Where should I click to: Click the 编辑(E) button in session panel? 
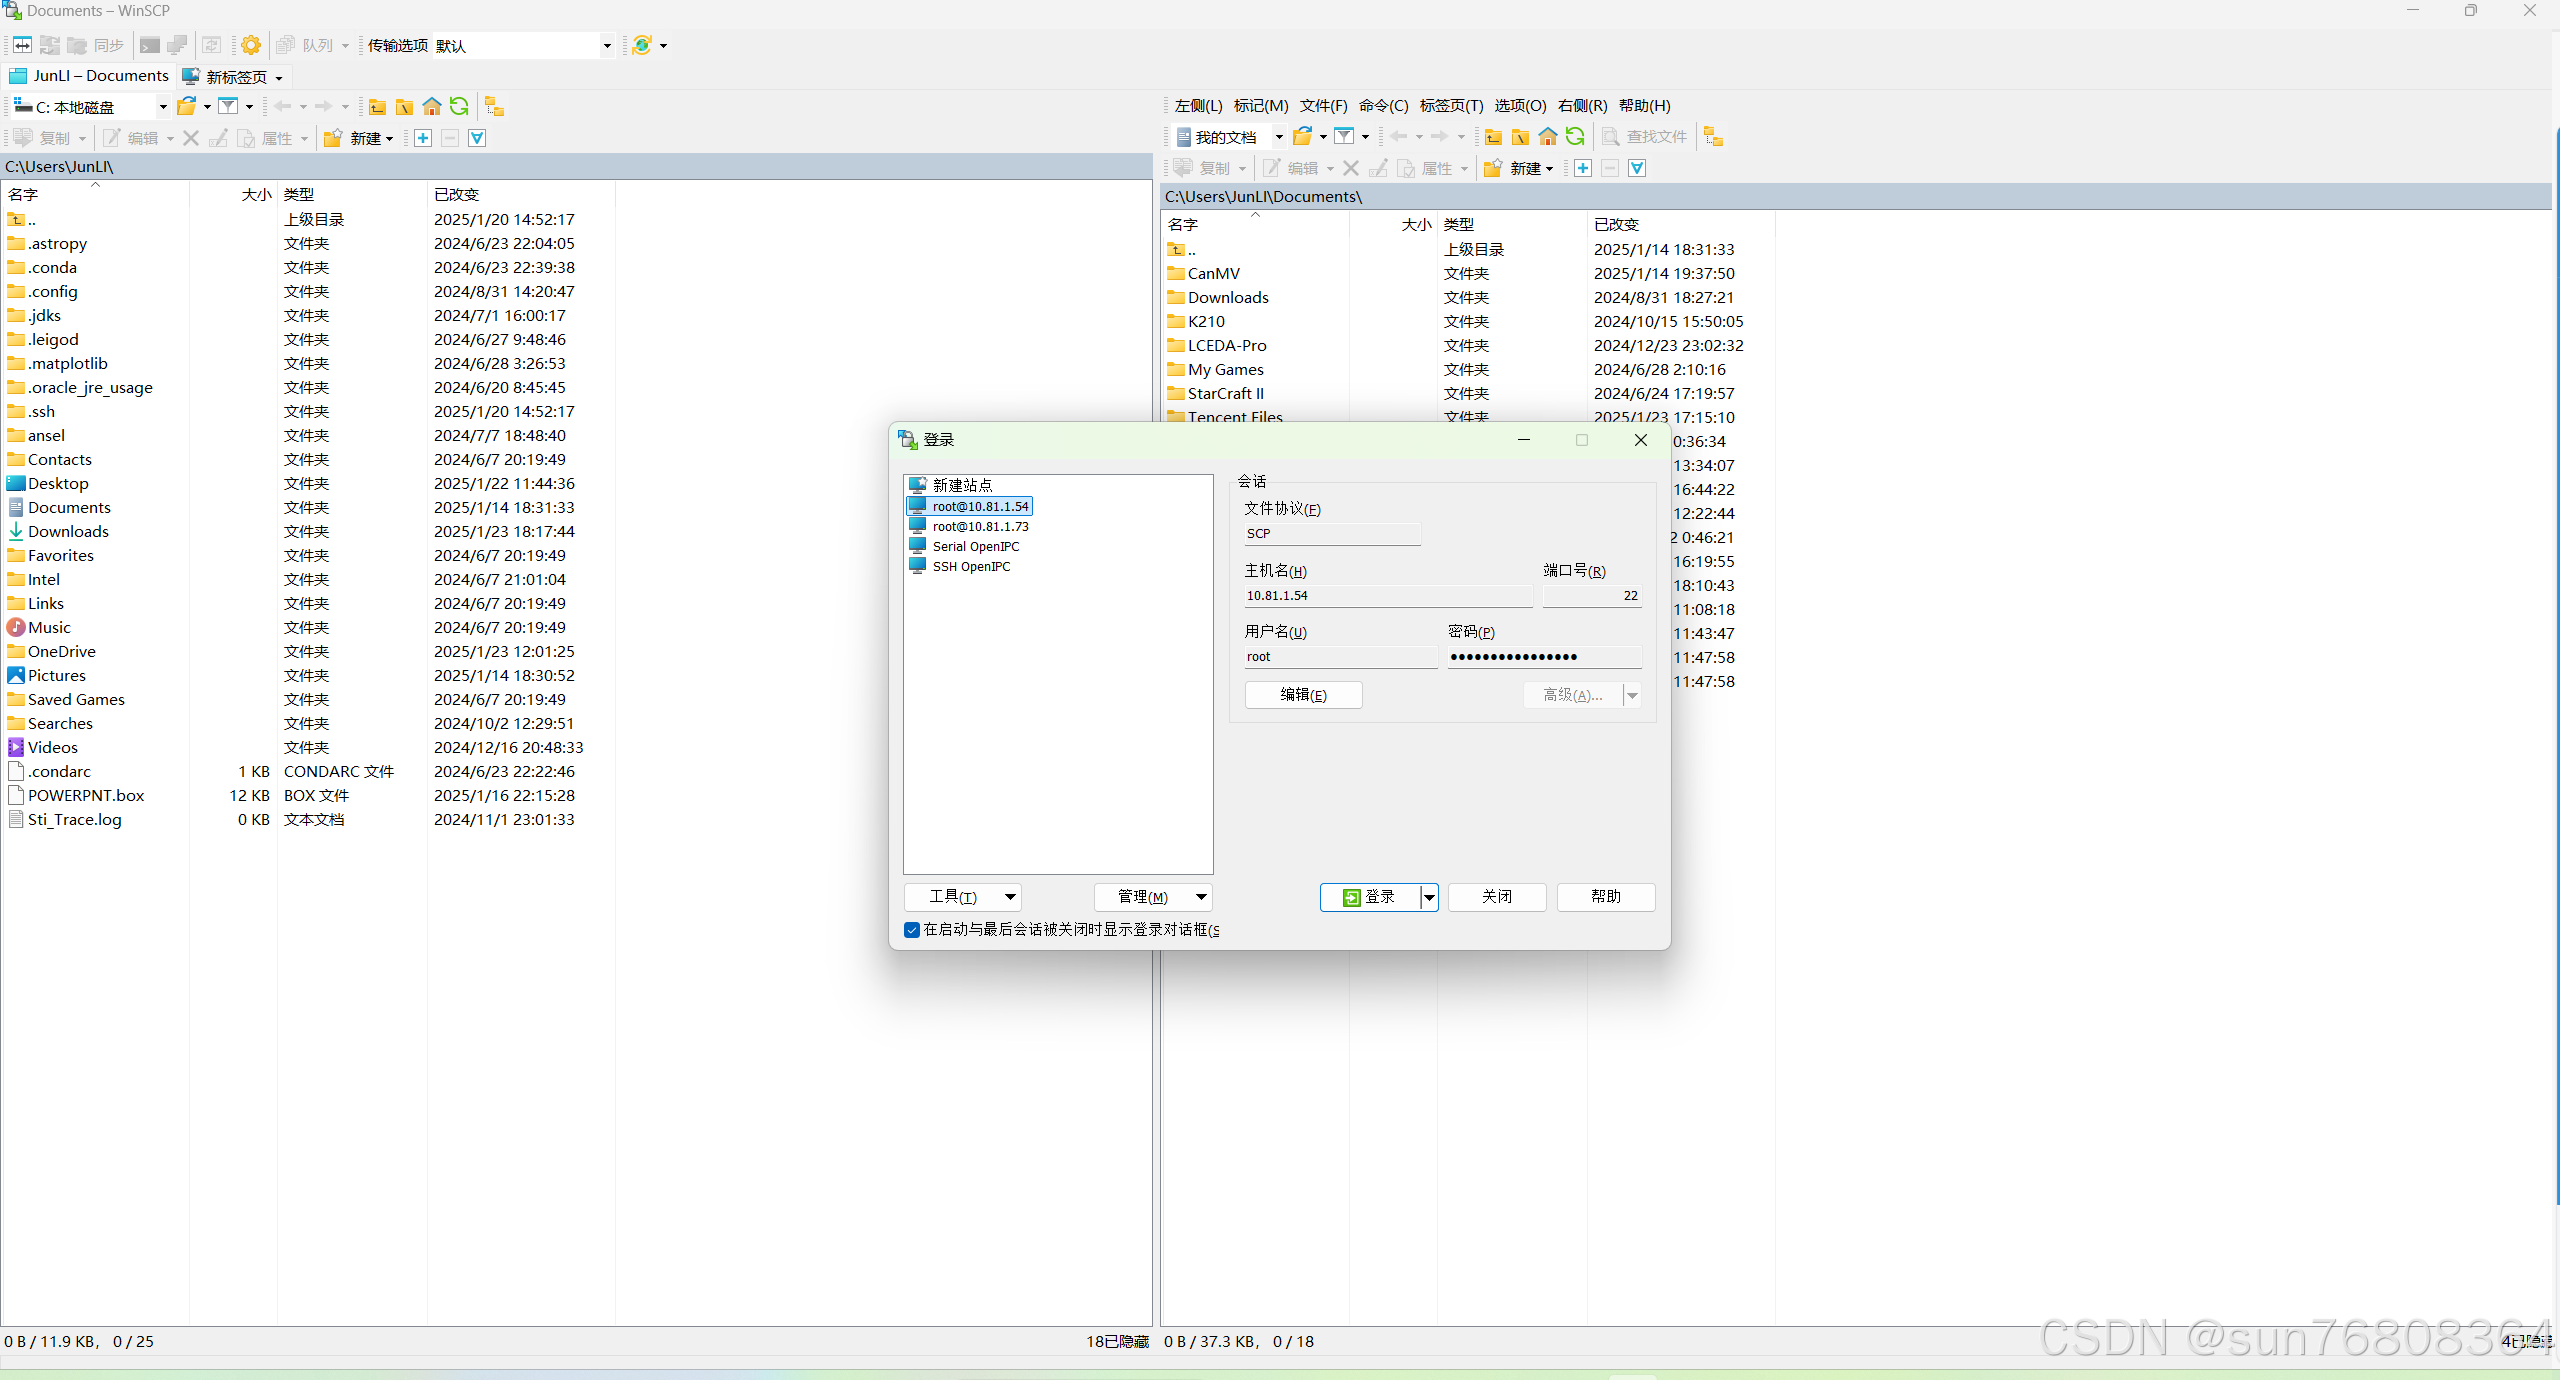(1303, 695)
